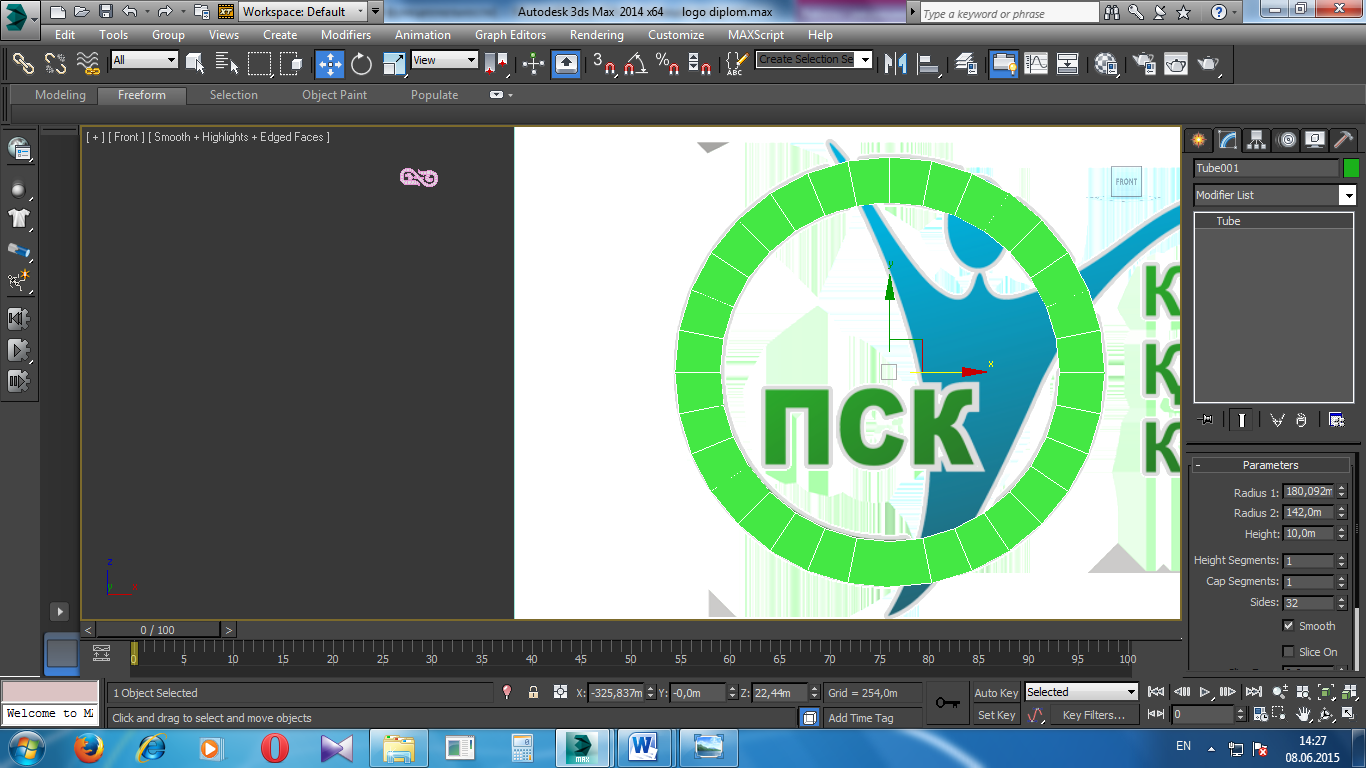The height and width of the screenshot is (768, 1366).
Task: Activate the Select and Move tool
Action: 330,64
